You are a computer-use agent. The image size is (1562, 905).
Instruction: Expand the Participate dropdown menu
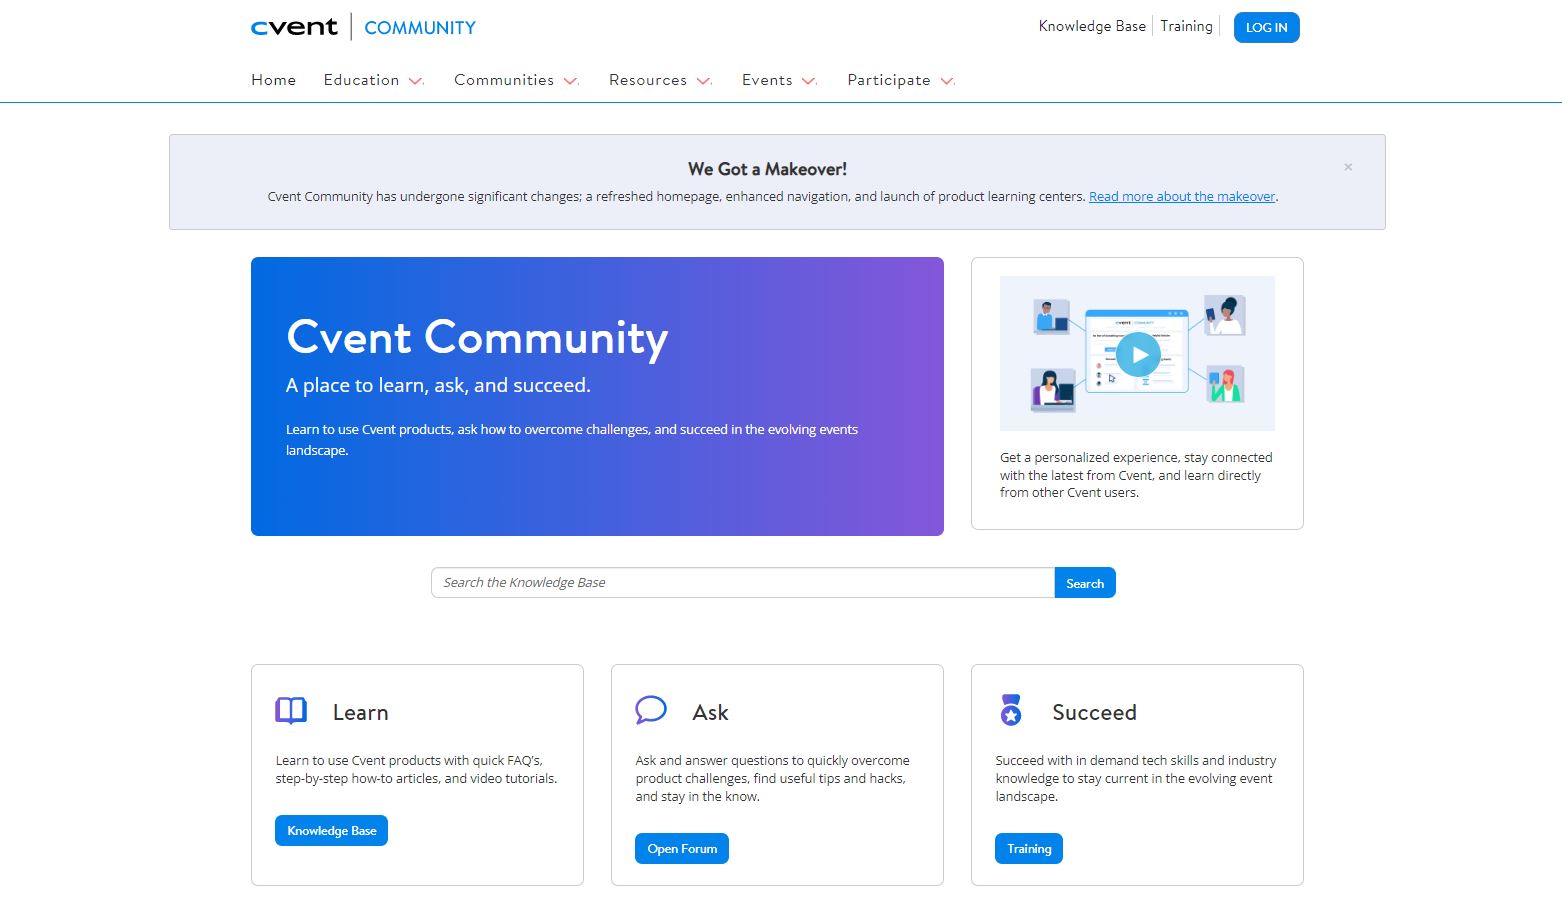coord(900,80)
